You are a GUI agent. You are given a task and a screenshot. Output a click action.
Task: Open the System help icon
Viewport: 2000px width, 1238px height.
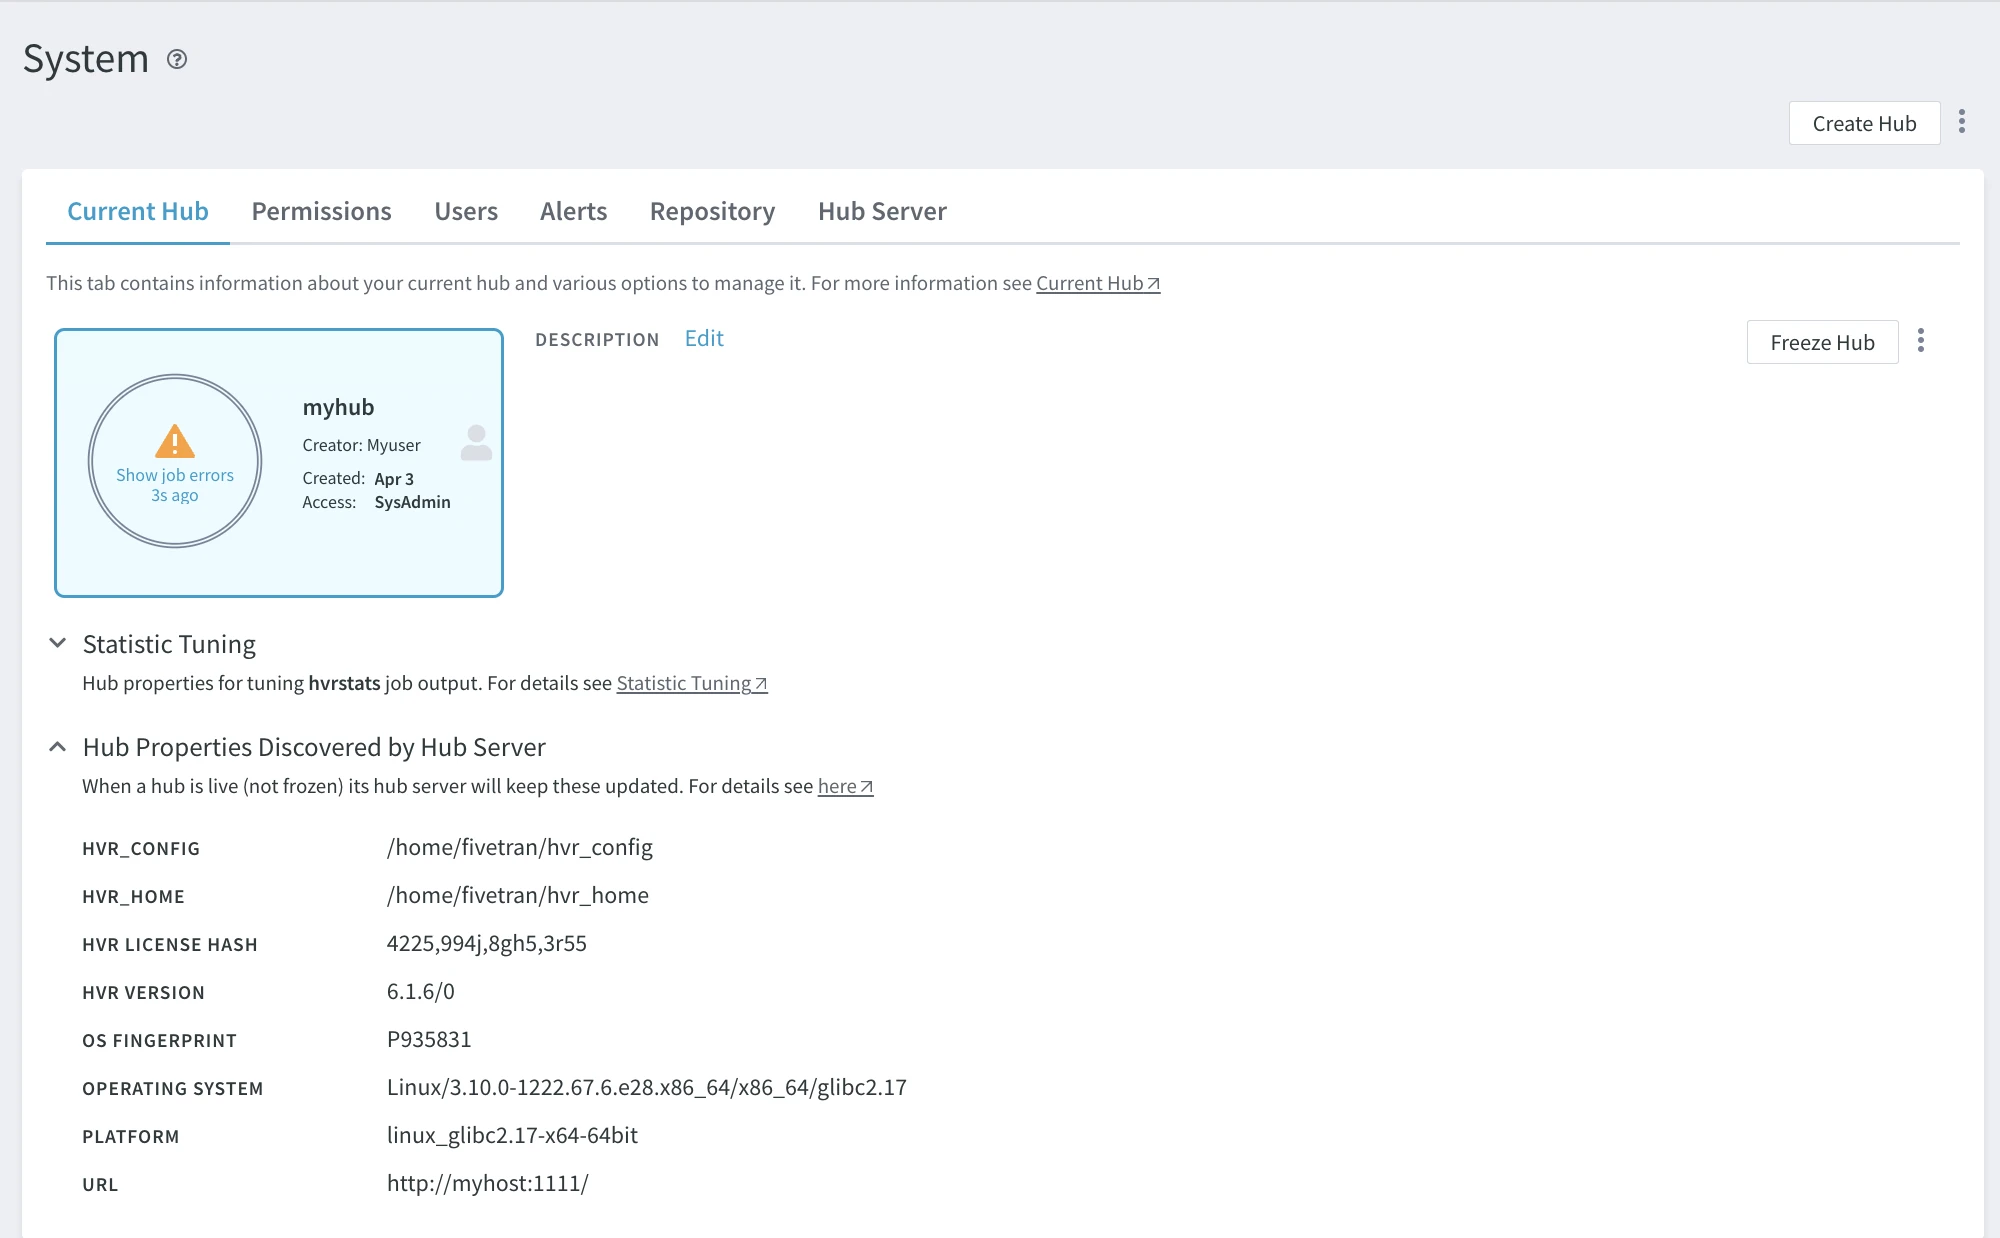(178, 61)
